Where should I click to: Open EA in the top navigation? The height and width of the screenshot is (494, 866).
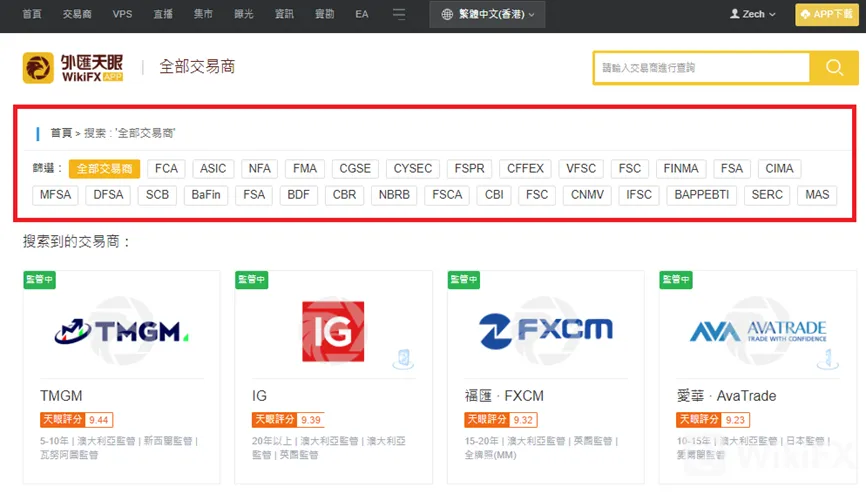tap(362, 14)
